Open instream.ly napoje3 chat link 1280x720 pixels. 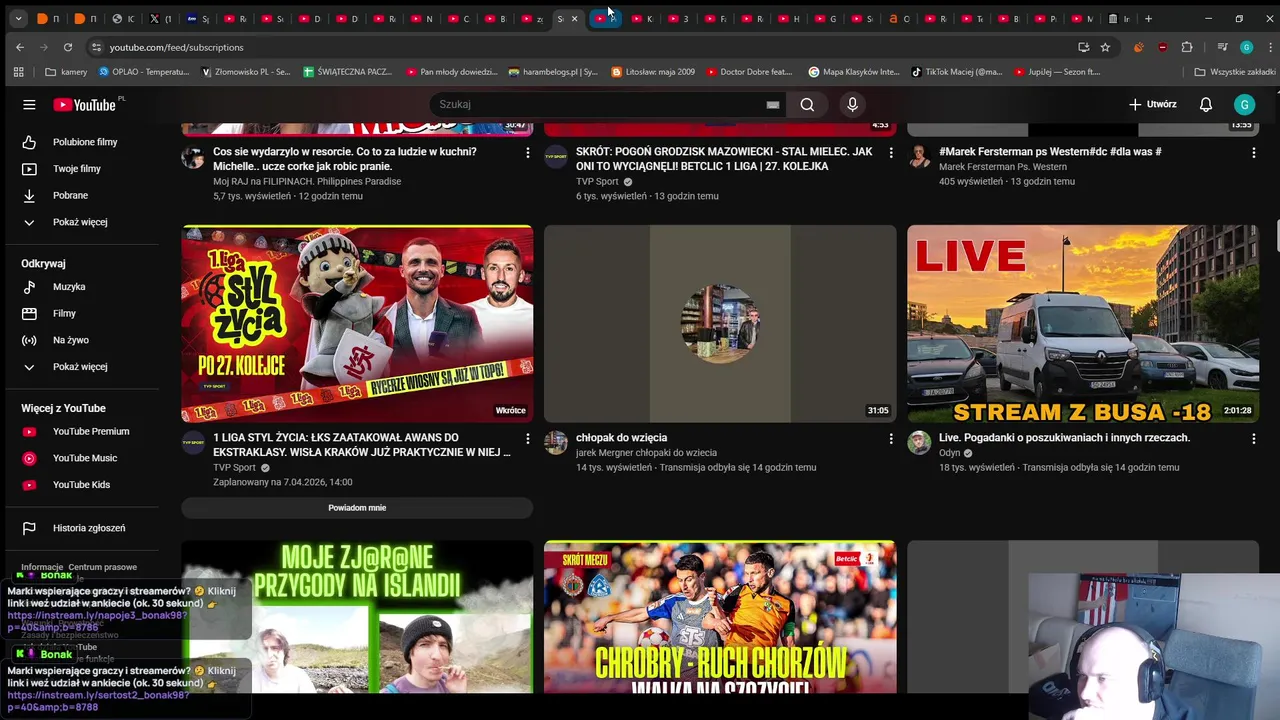tap(97, 621)
